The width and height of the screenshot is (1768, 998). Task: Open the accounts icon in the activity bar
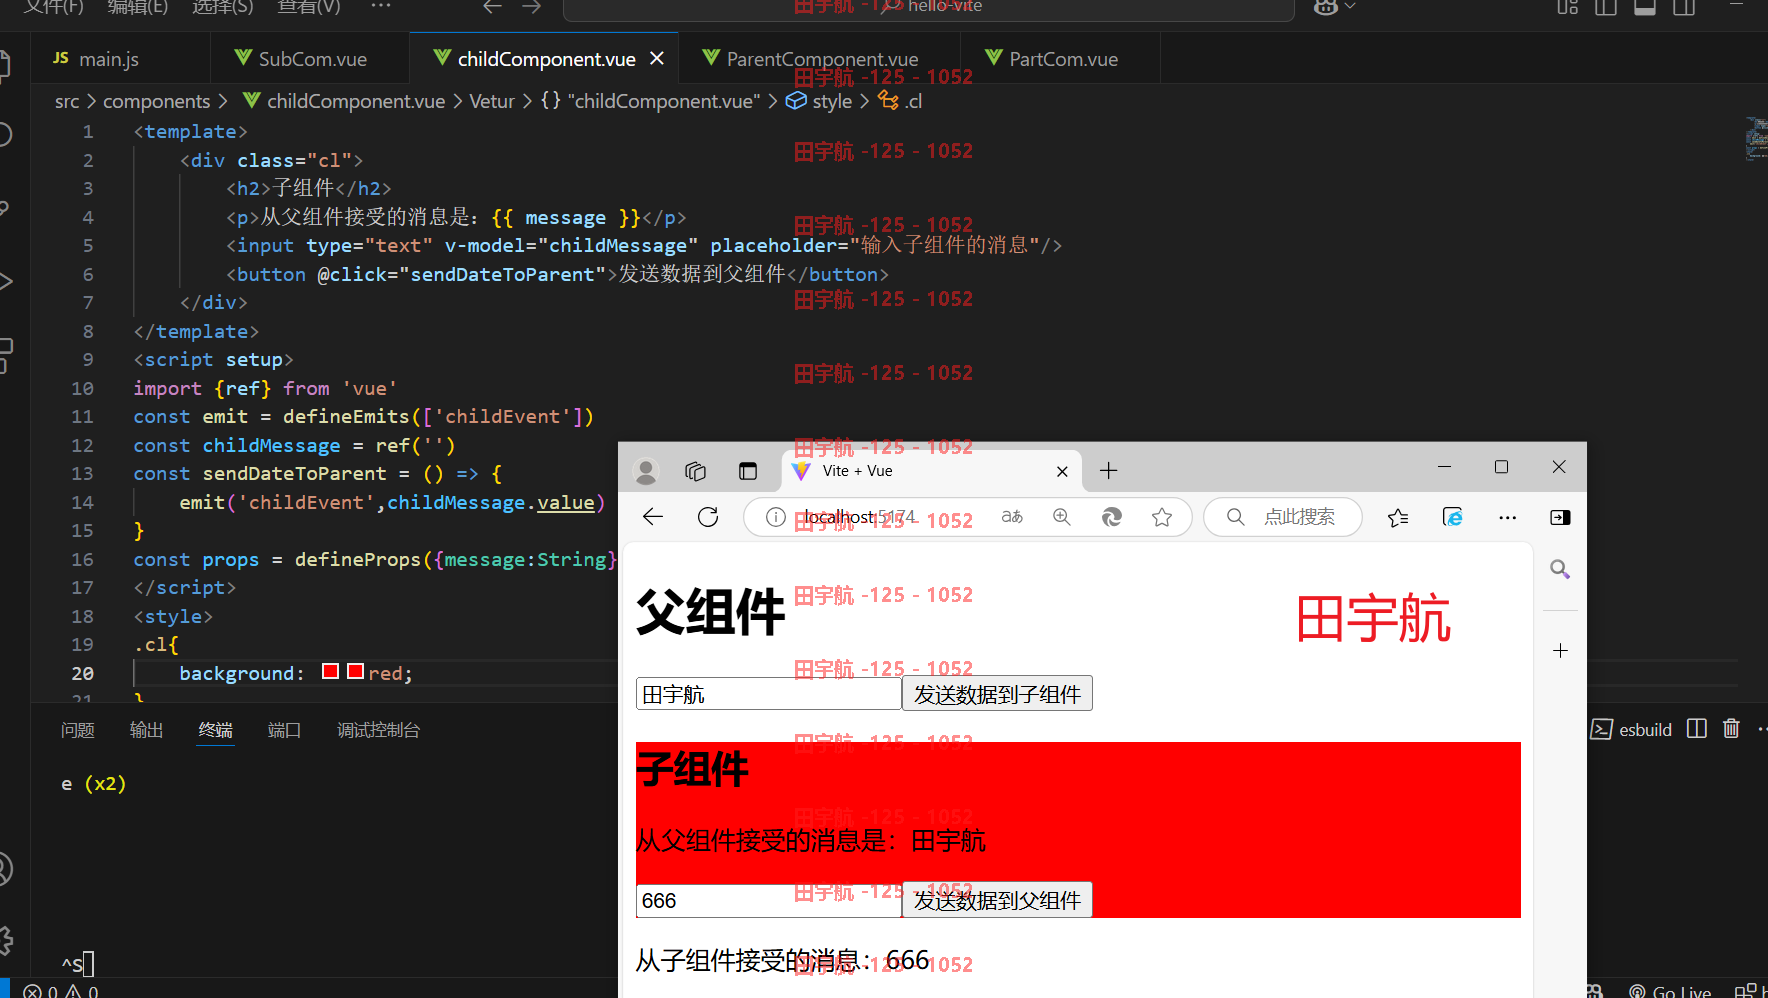pyautogui.click(x=4, y=869)
